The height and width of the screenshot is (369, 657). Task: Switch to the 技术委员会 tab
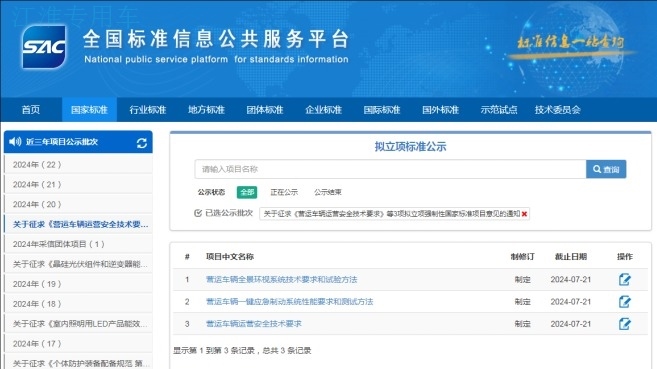(x=557, y=110)
